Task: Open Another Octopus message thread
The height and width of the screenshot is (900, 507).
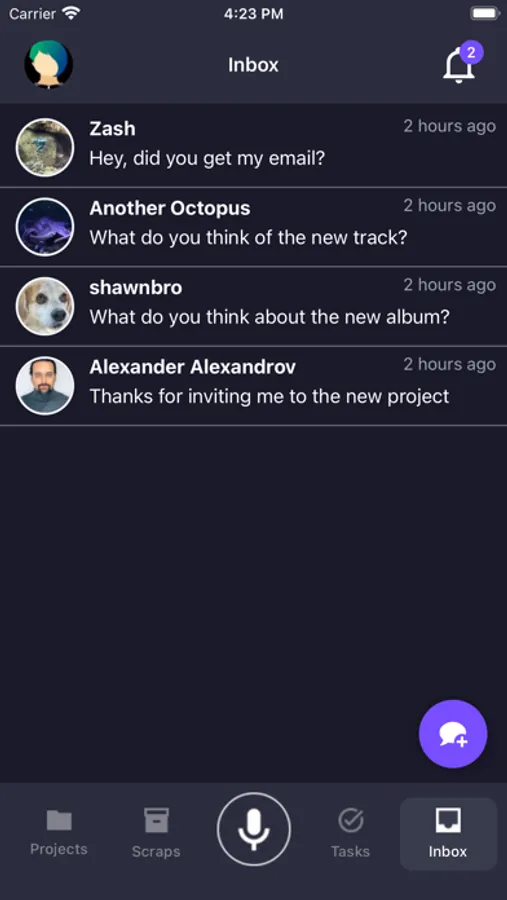Action: pos(253,227)
